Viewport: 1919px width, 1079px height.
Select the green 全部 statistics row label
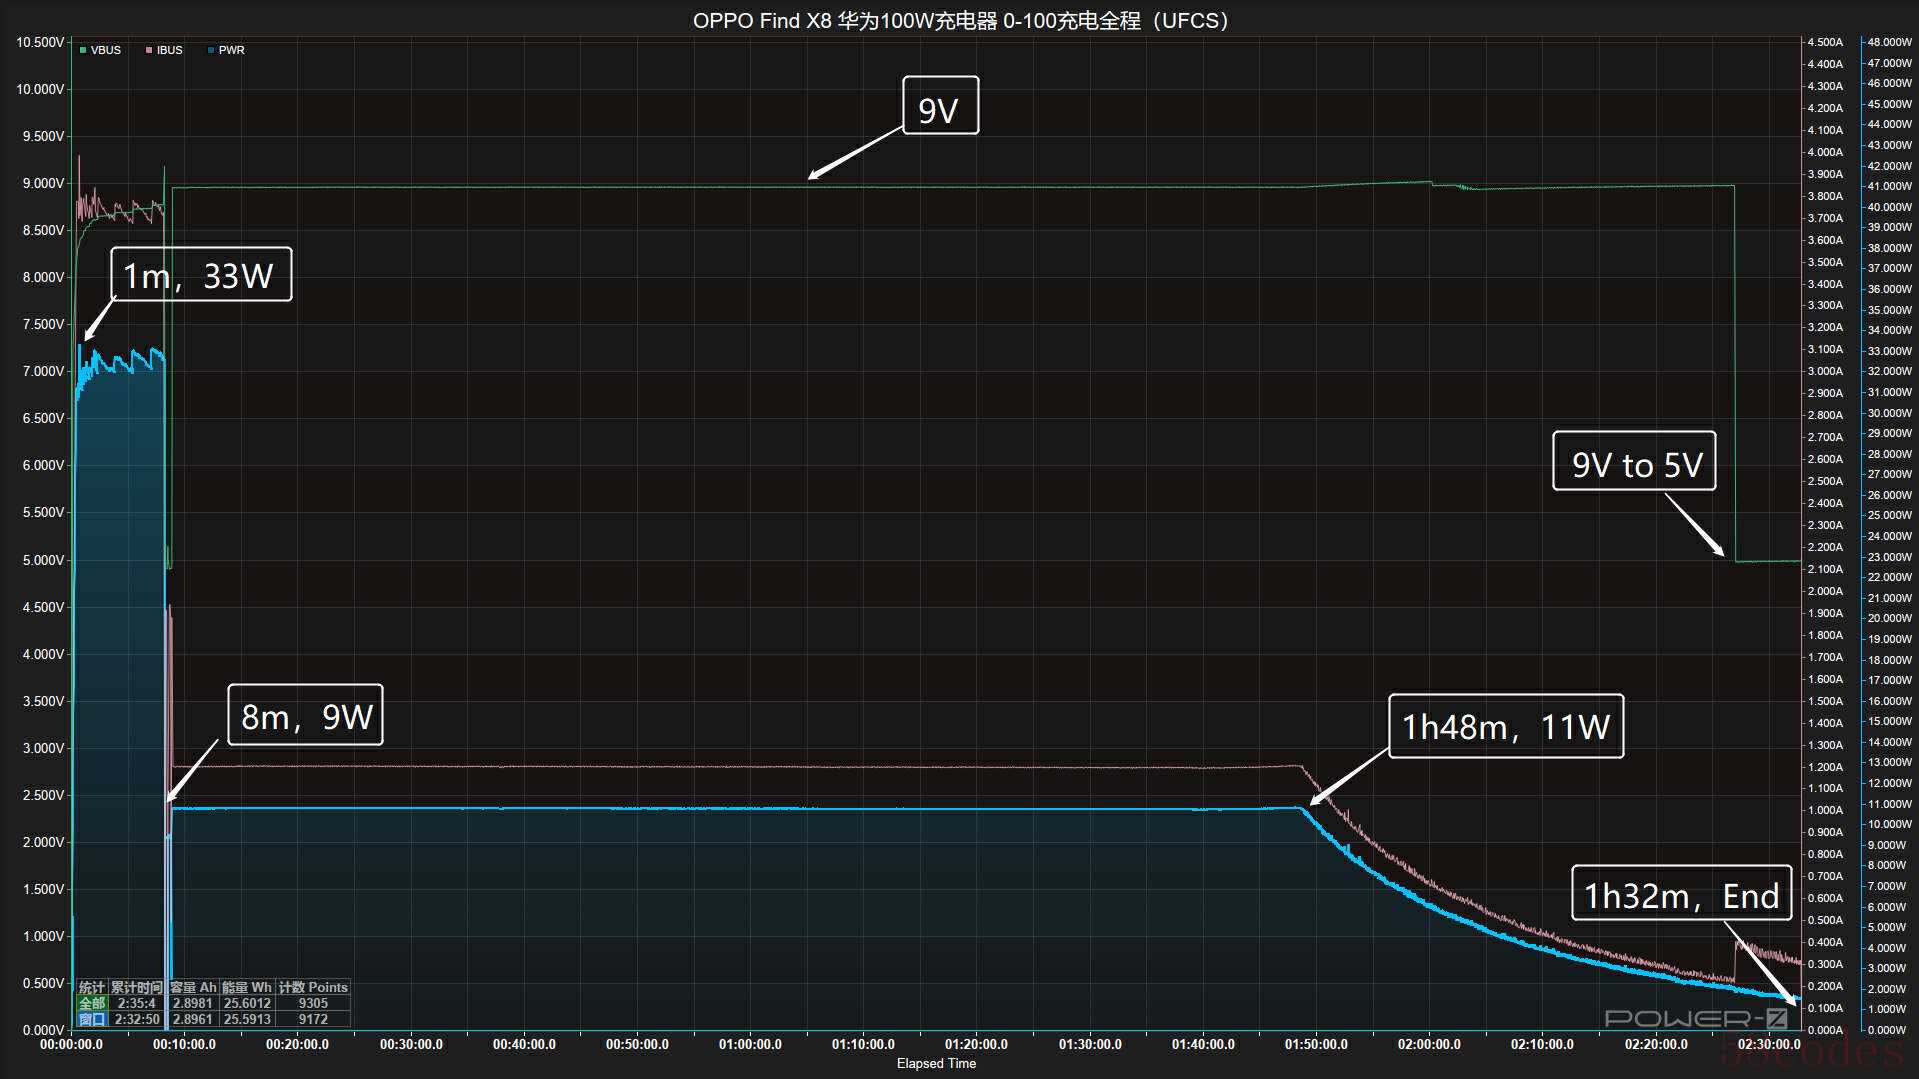[x=92, y=1003]
